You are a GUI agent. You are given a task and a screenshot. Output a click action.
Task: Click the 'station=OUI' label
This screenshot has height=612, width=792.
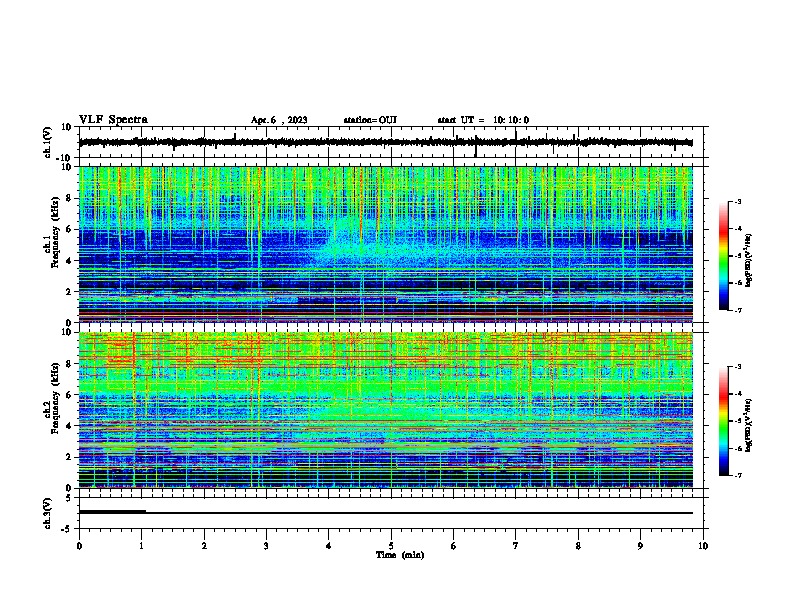coord(370,120)
